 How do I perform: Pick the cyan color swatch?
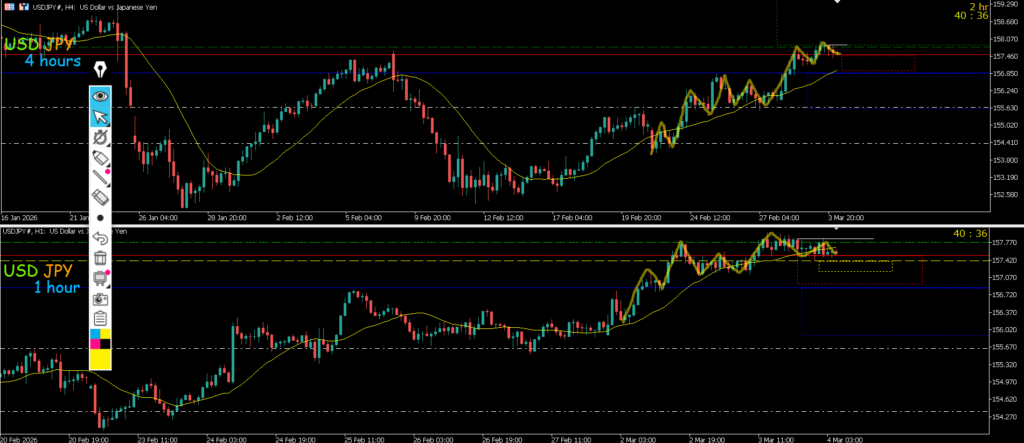(95, 334)
